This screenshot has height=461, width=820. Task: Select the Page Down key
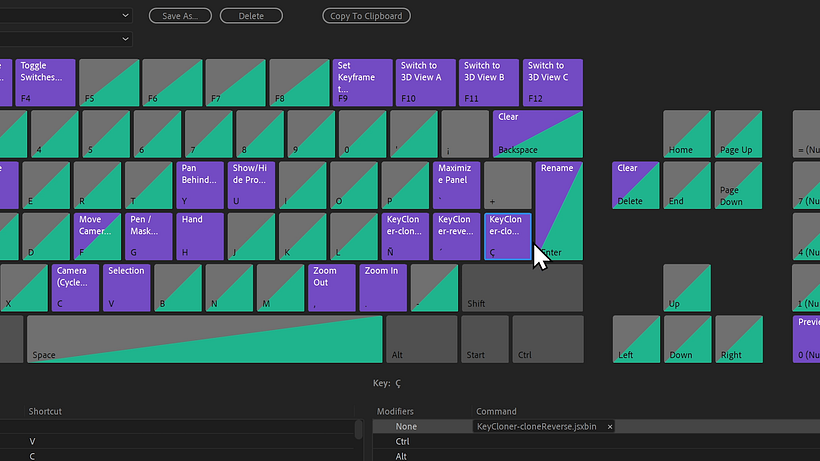738,185
